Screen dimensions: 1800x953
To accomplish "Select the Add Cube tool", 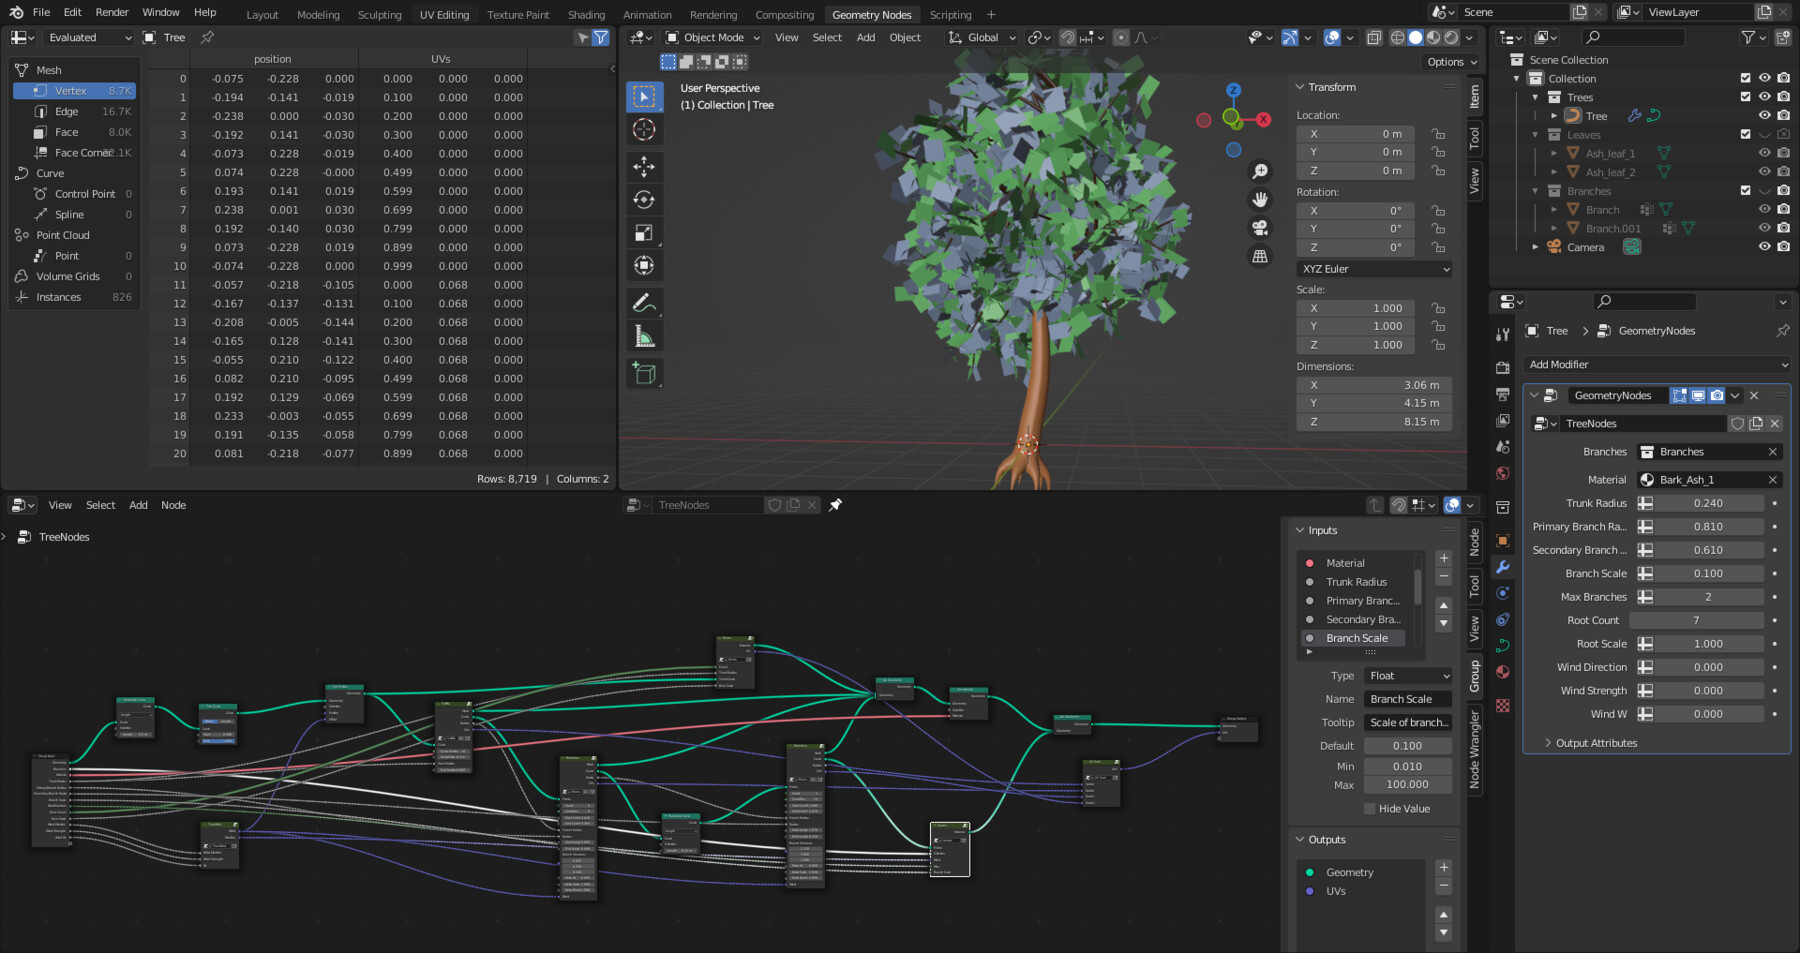I will tap(645, 372).
